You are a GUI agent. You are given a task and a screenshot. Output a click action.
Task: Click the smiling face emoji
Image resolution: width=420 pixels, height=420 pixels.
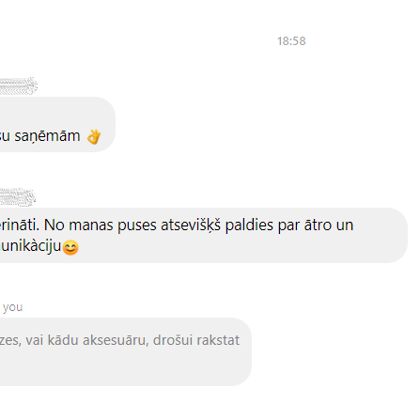point(70,248)
